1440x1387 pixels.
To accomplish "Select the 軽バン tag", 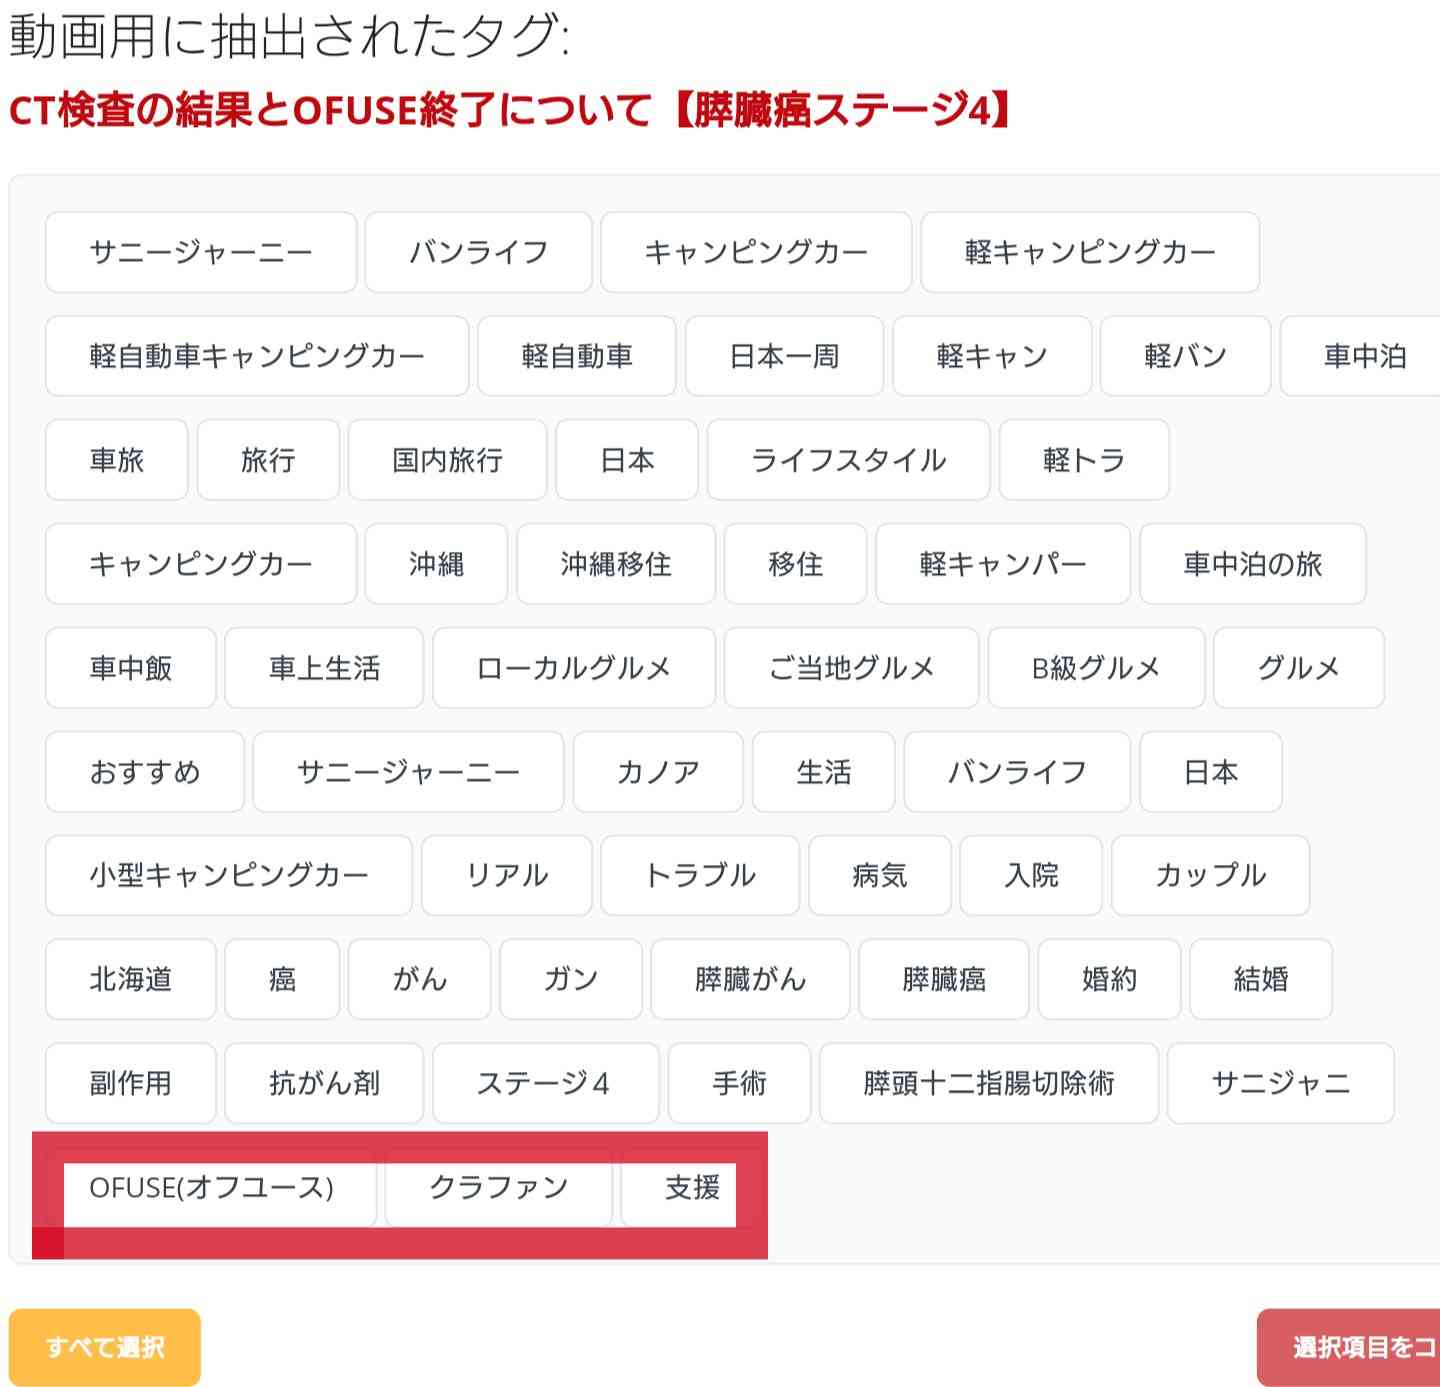I will (1186, 356).
